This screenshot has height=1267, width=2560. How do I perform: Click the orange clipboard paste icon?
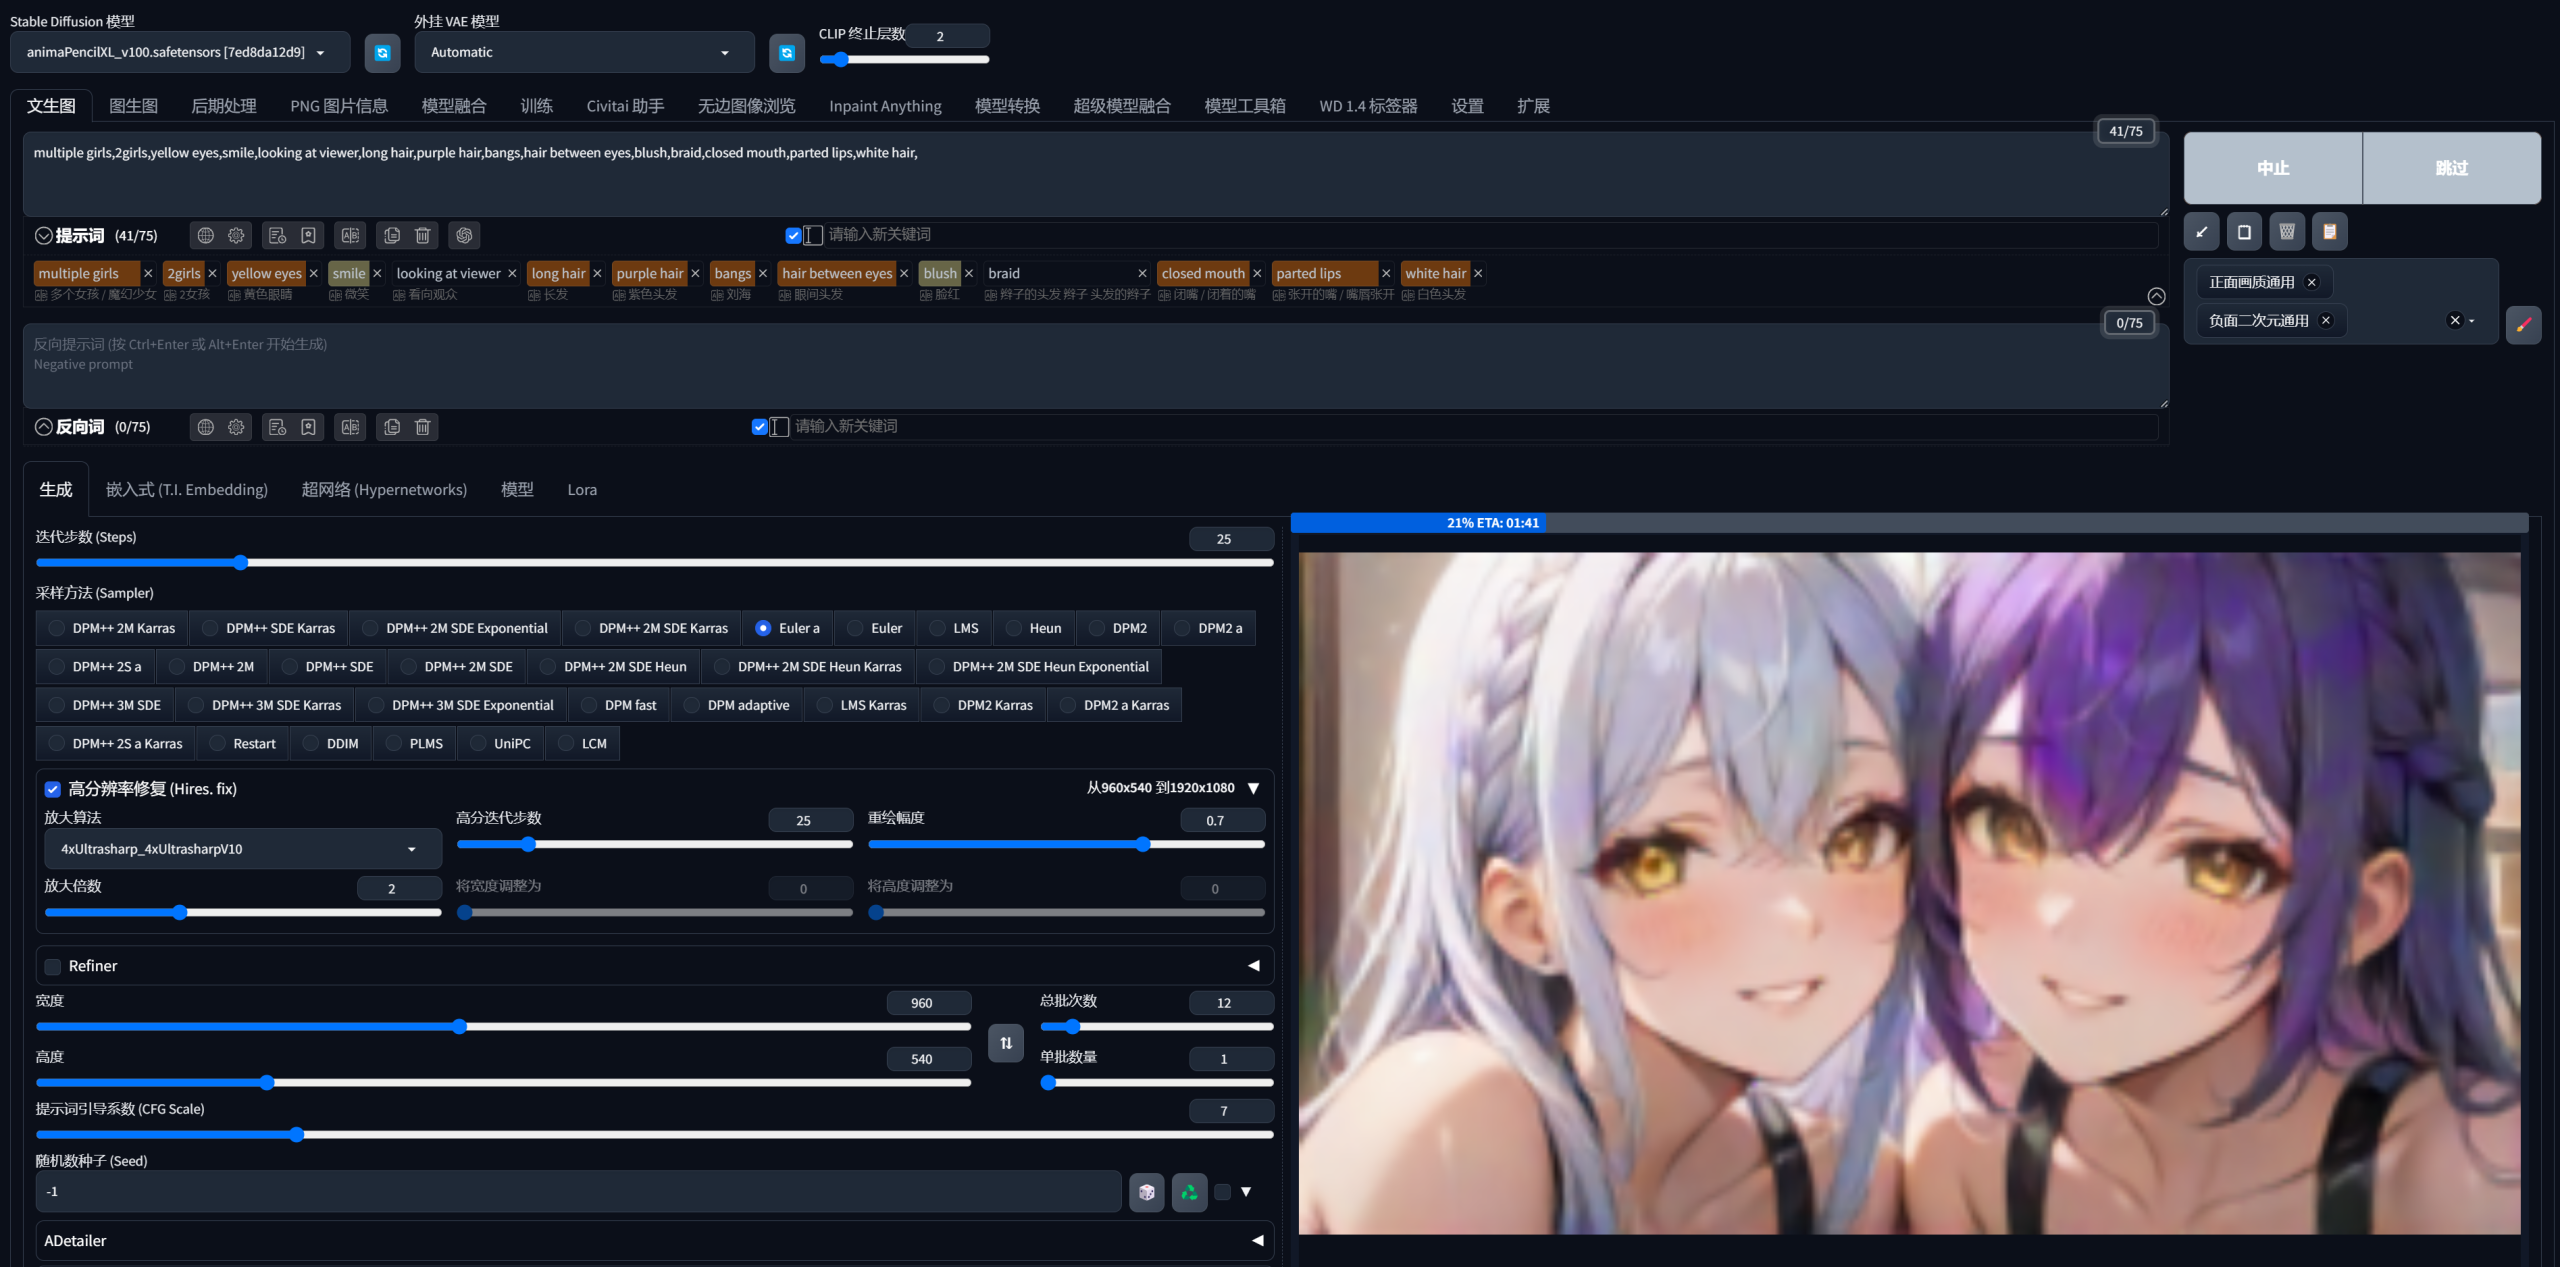pos(2329,232)
